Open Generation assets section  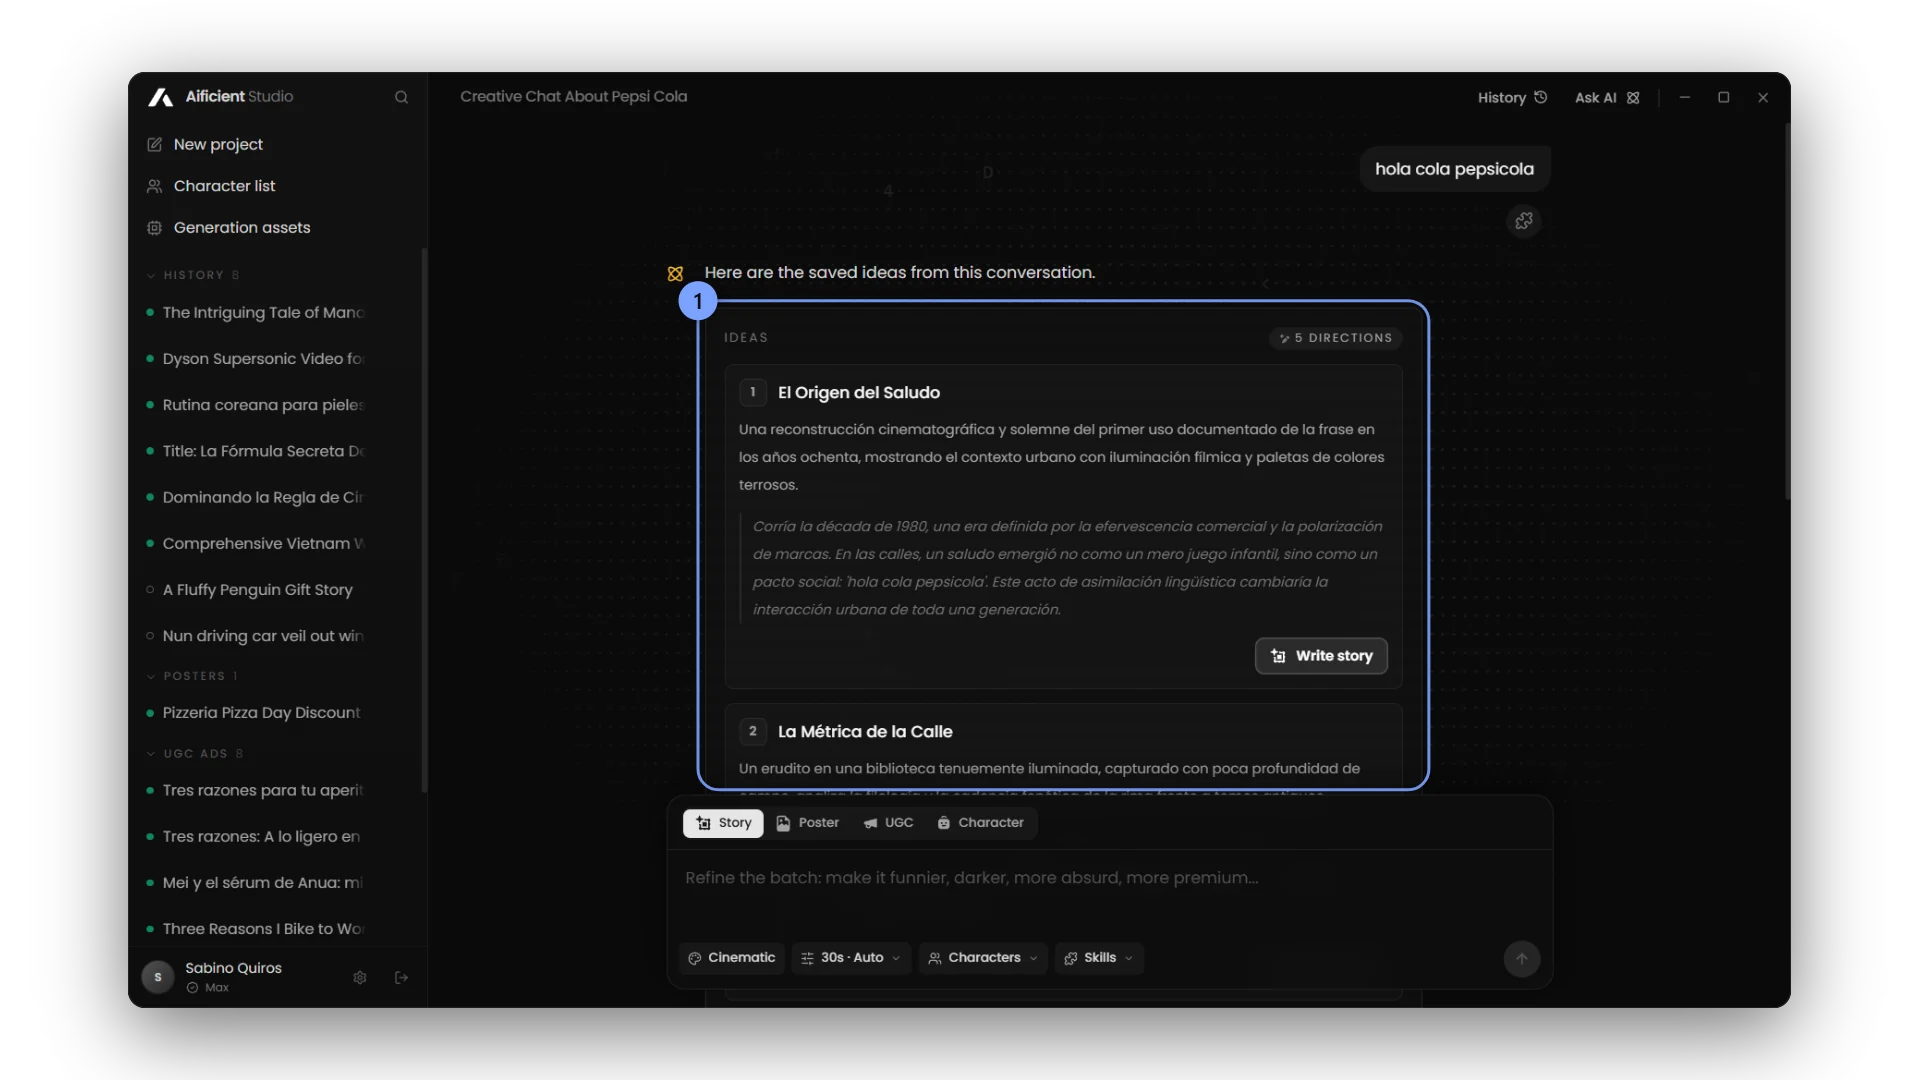coord(242,228)
